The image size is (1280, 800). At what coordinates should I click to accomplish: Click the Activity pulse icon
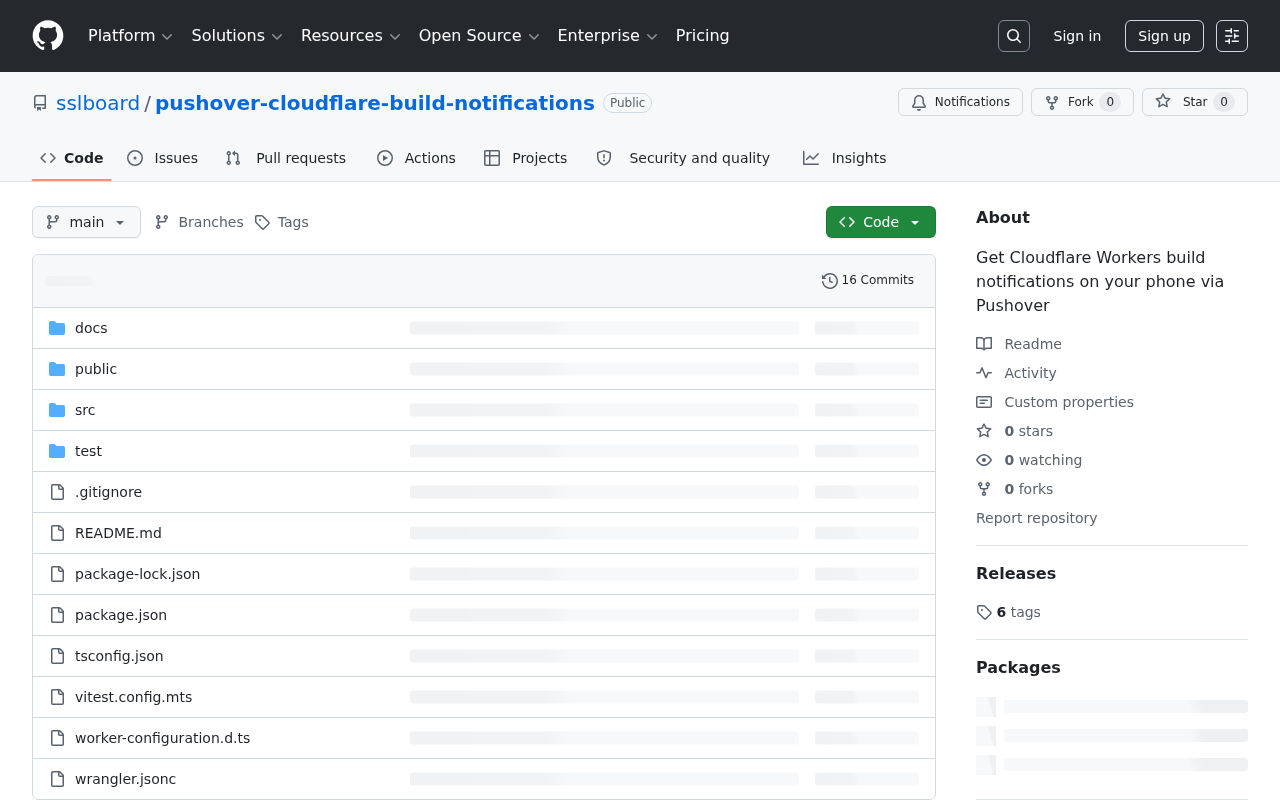[x=984, y=373]
